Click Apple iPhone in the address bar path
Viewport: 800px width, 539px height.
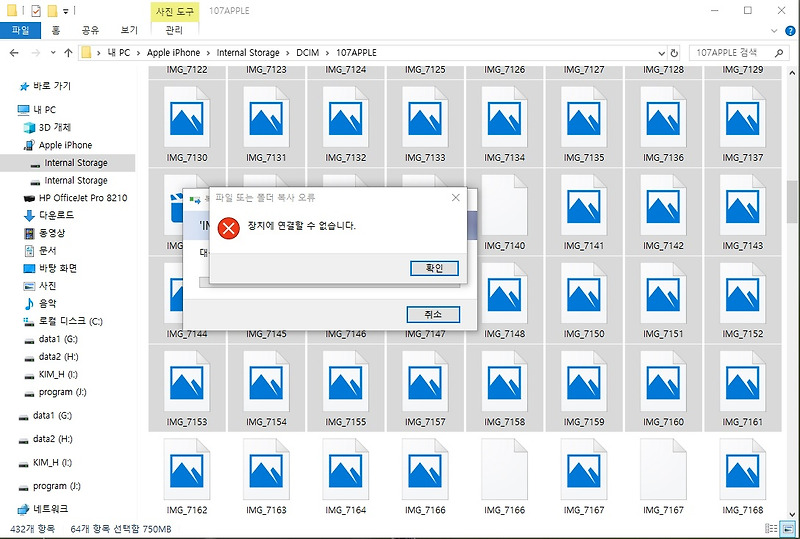coord(173,53)
